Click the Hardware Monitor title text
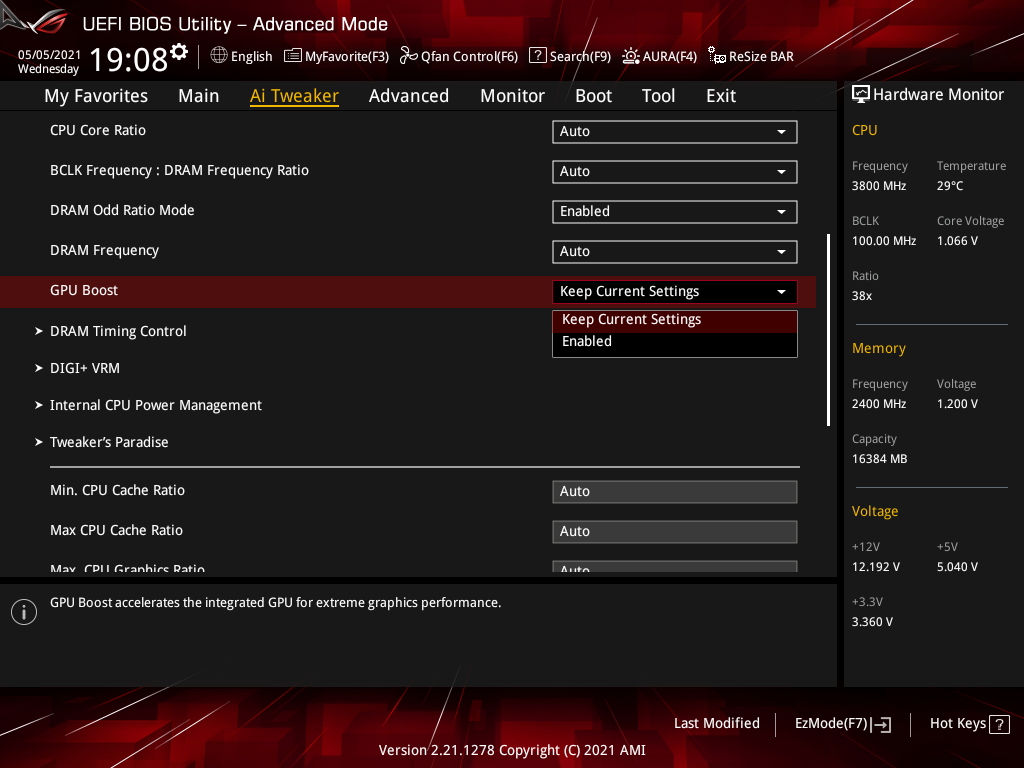This screenshot has width=1024, height=768. pos(938,95)
